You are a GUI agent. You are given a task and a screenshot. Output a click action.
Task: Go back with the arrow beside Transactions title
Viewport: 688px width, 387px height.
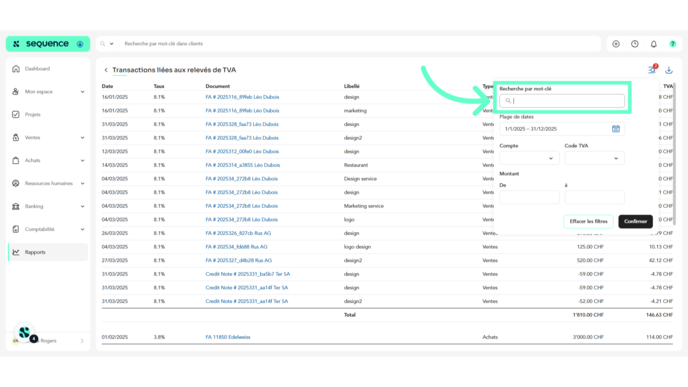pos(106,70)
